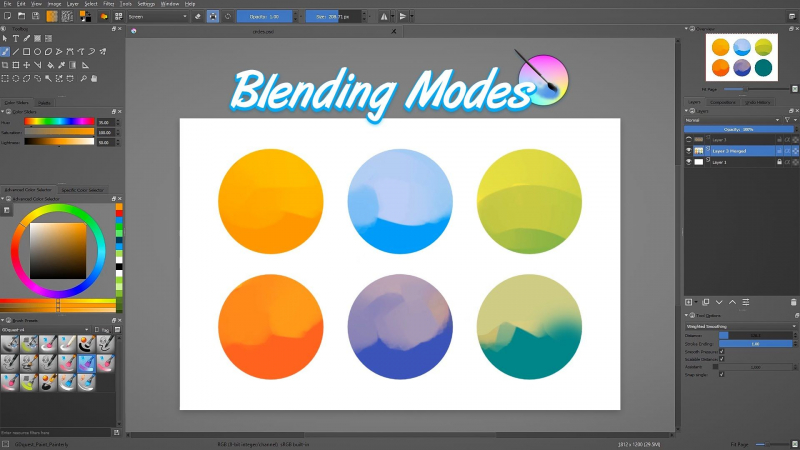This screenshot has height=450, width=800.
Task: Open brush editor settings icon
Action: tap(104, 16)
